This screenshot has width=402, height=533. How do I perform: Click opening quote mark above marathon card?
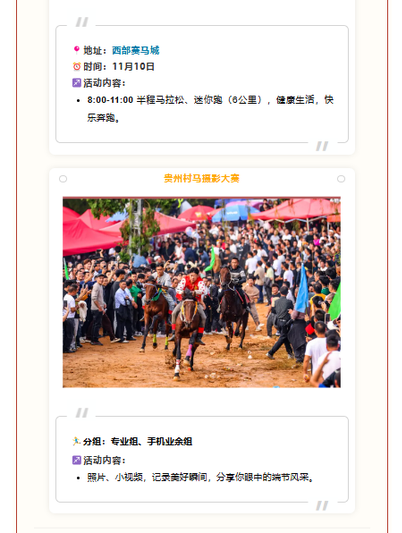(x=82, y=22)
